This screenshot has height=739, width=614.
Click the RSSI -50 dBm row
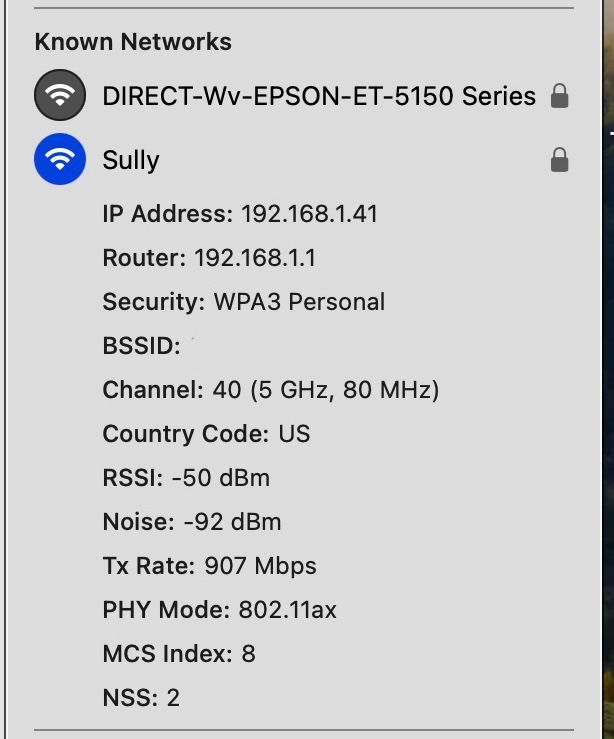[x=186, y=478]
